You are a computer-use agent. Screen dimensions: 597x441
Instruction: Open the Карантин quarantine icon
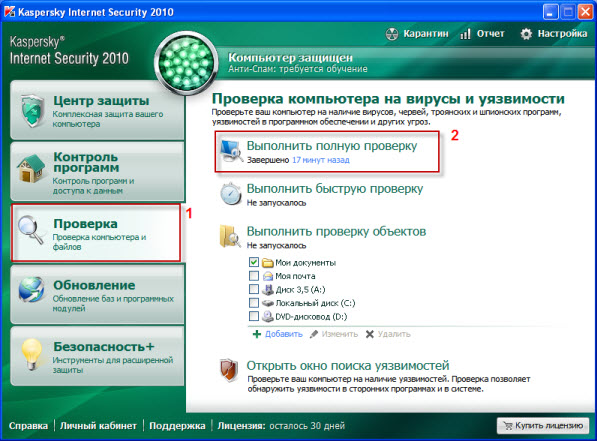click(392, 34)
